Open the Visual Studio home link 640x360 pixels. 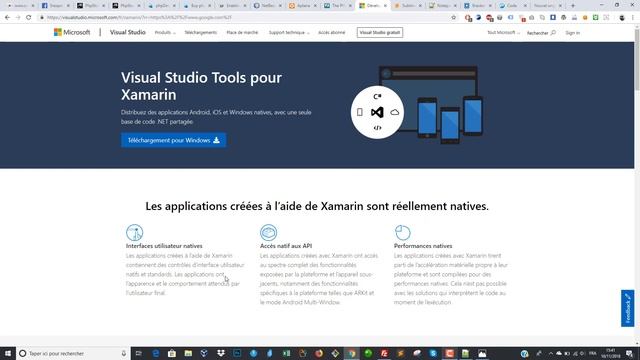(x=128, y=32)
